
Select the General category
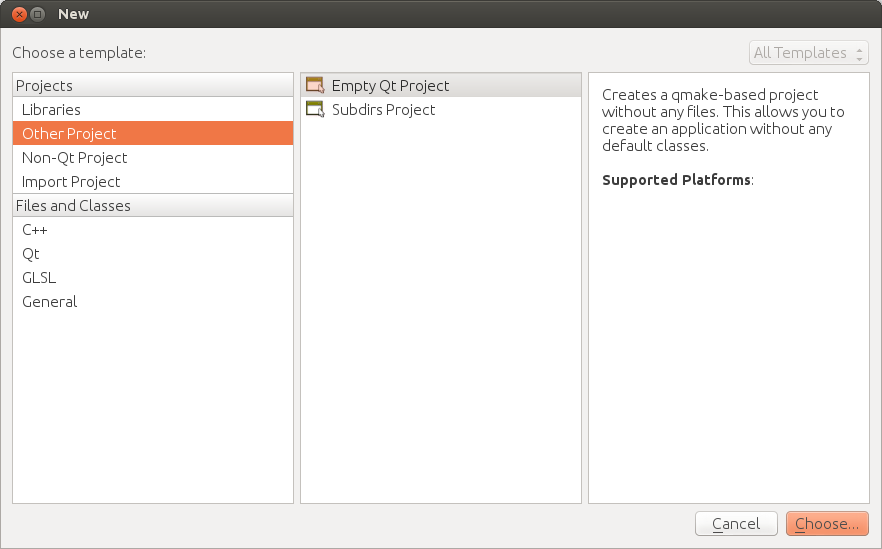pos(49,302)
